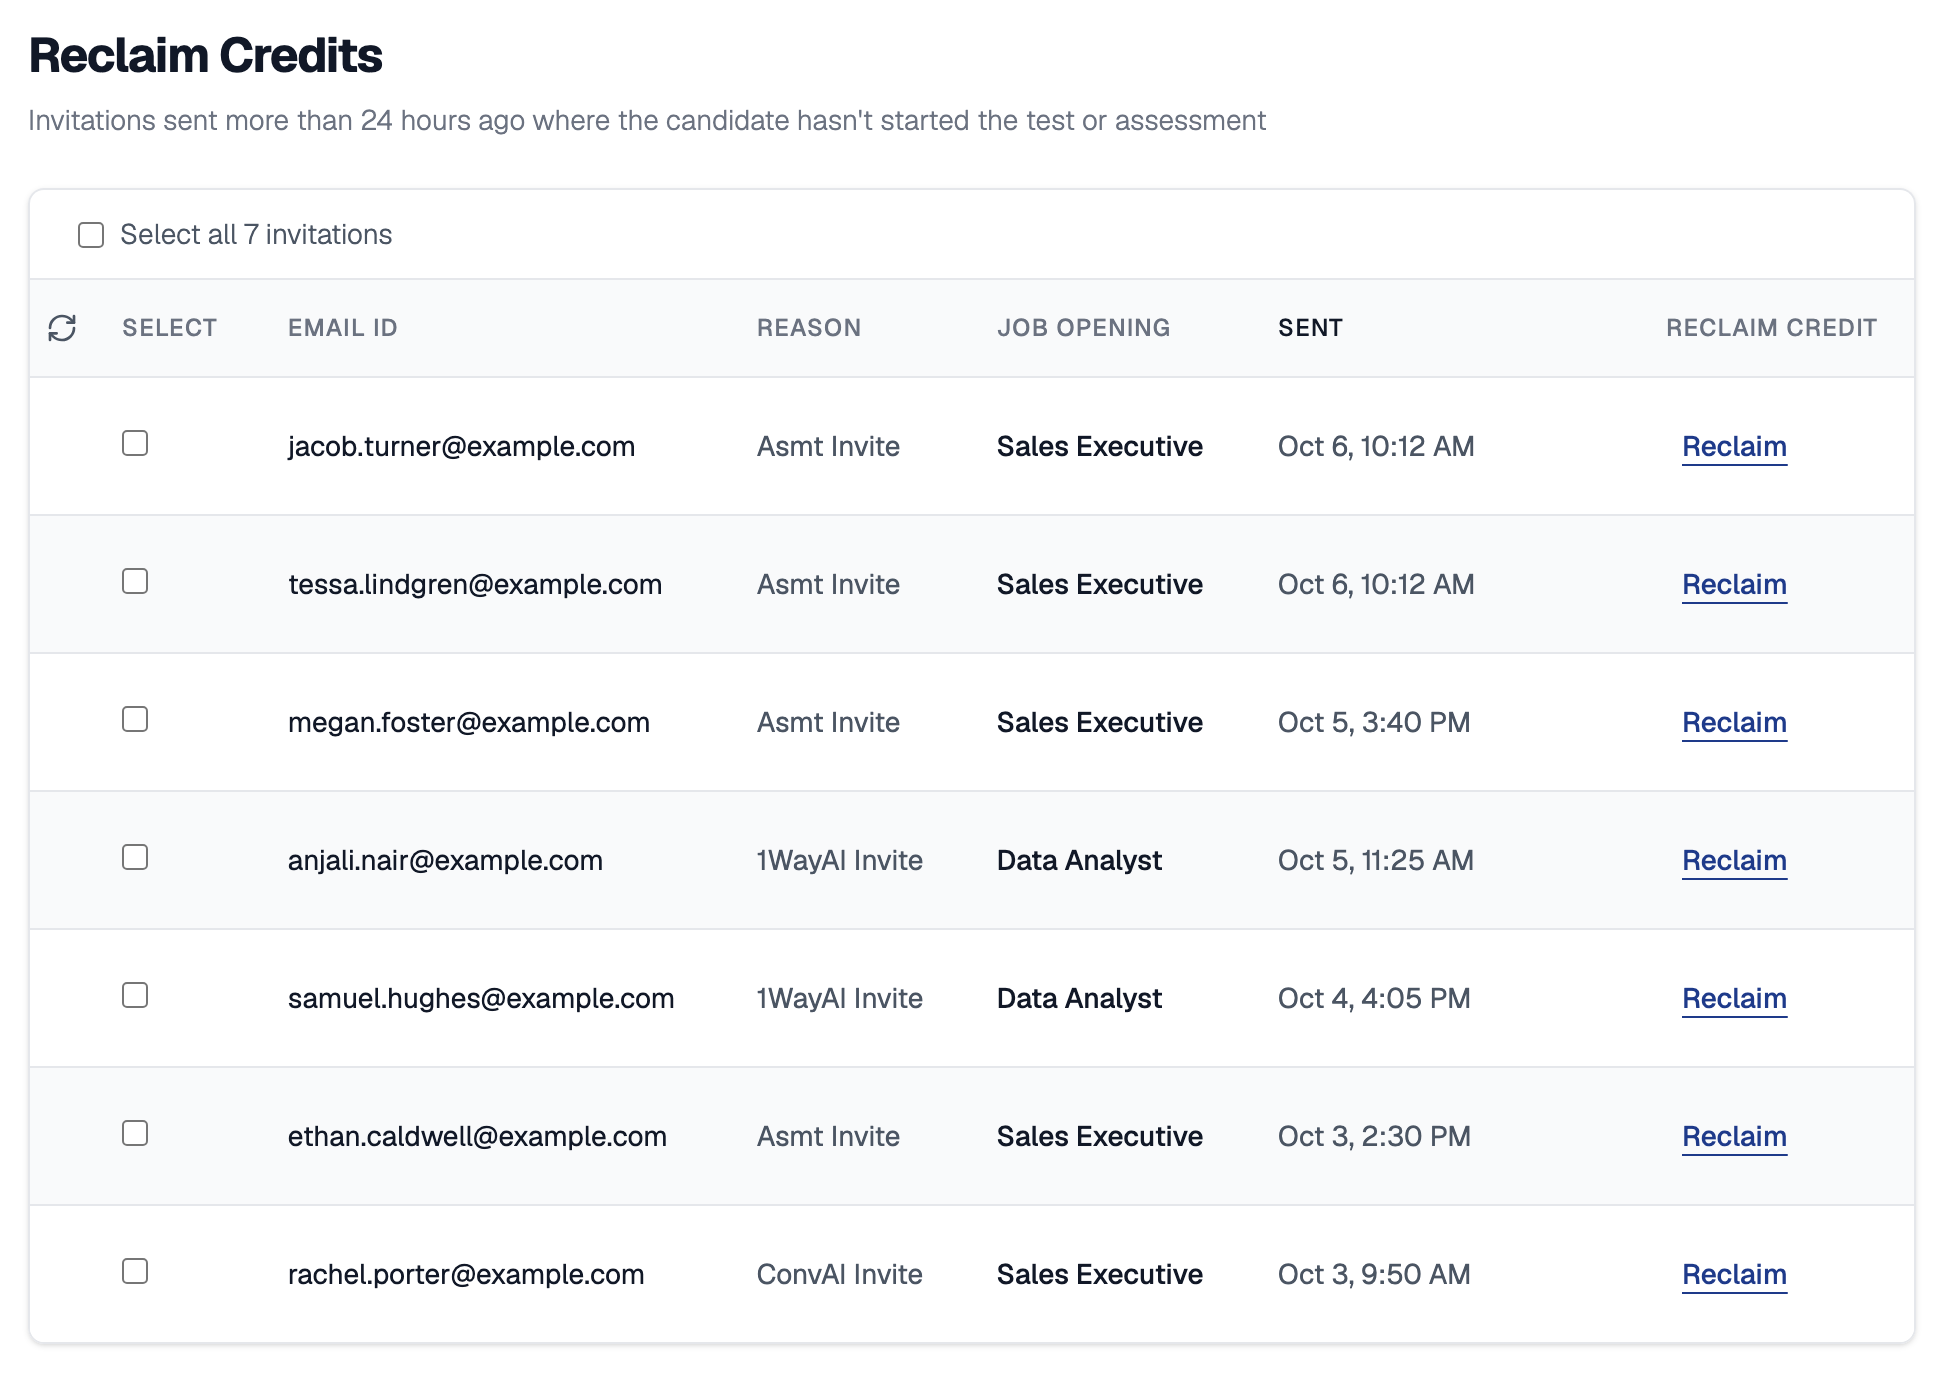1944x1376 pixels.
Task: Click the EMAIL ID column header
Action: pos(342,328)
